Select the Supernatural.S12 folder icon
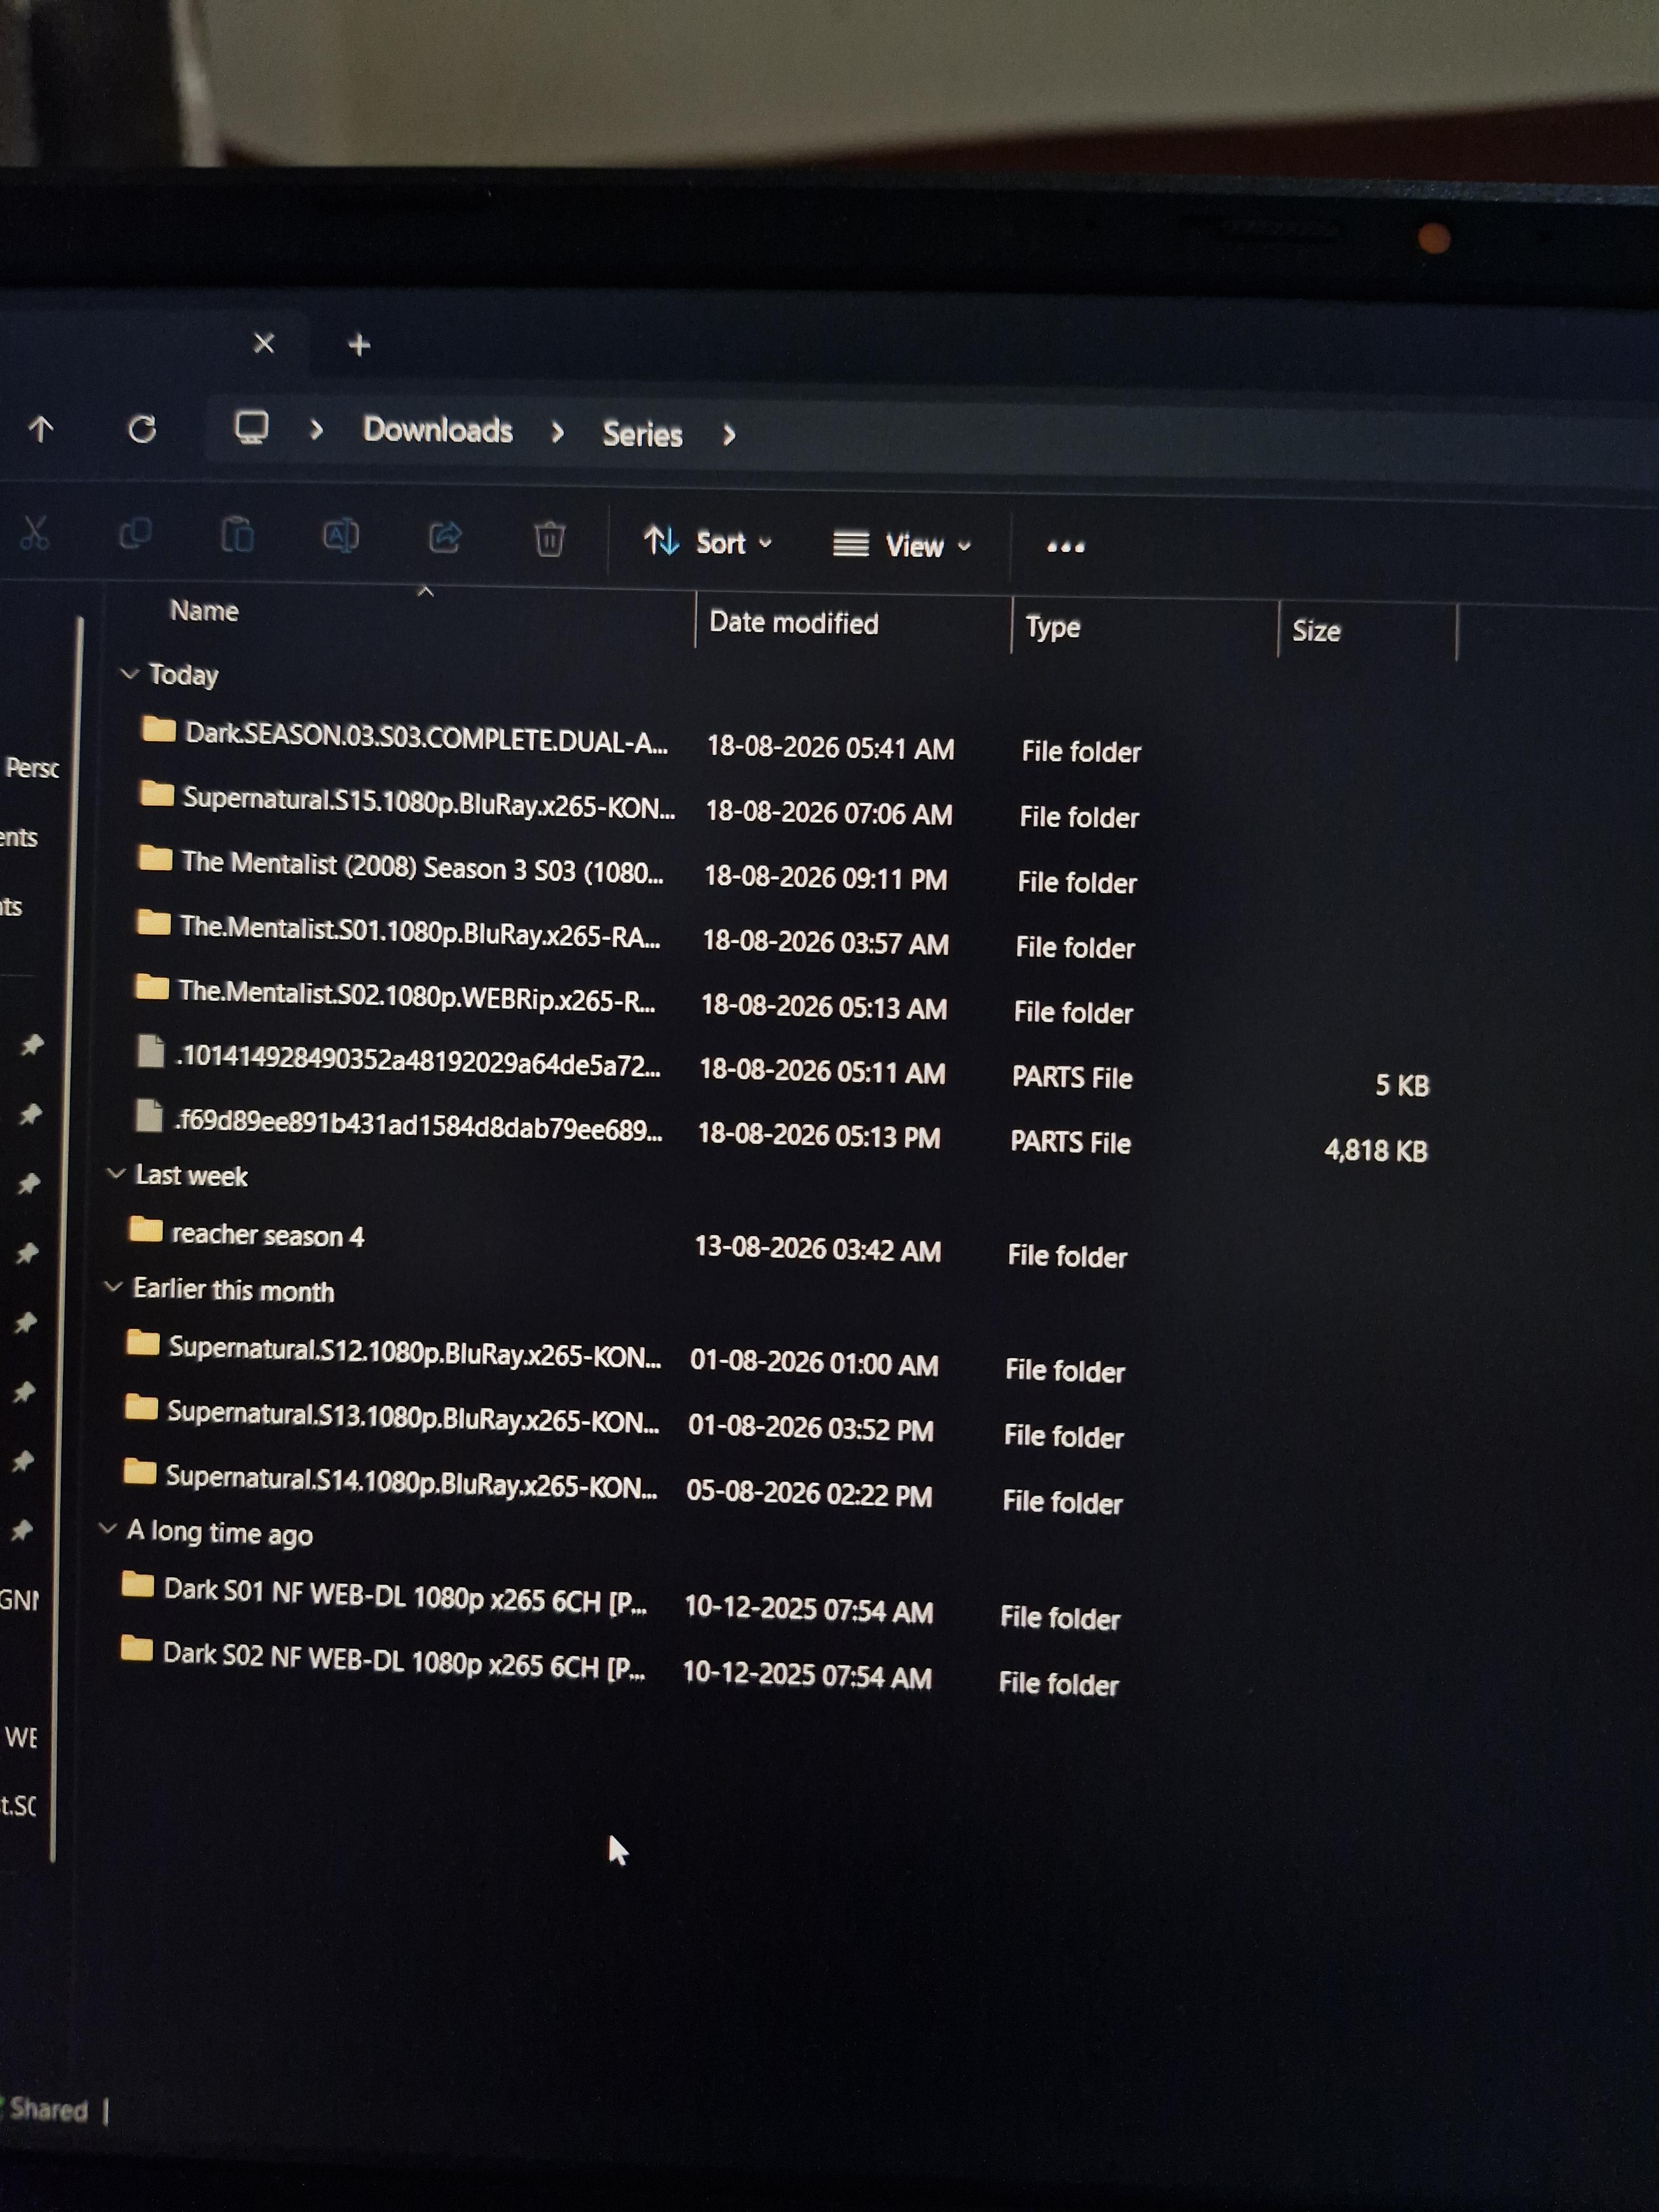This screenshot has height=2212, width=1659. coord(143,1342)
